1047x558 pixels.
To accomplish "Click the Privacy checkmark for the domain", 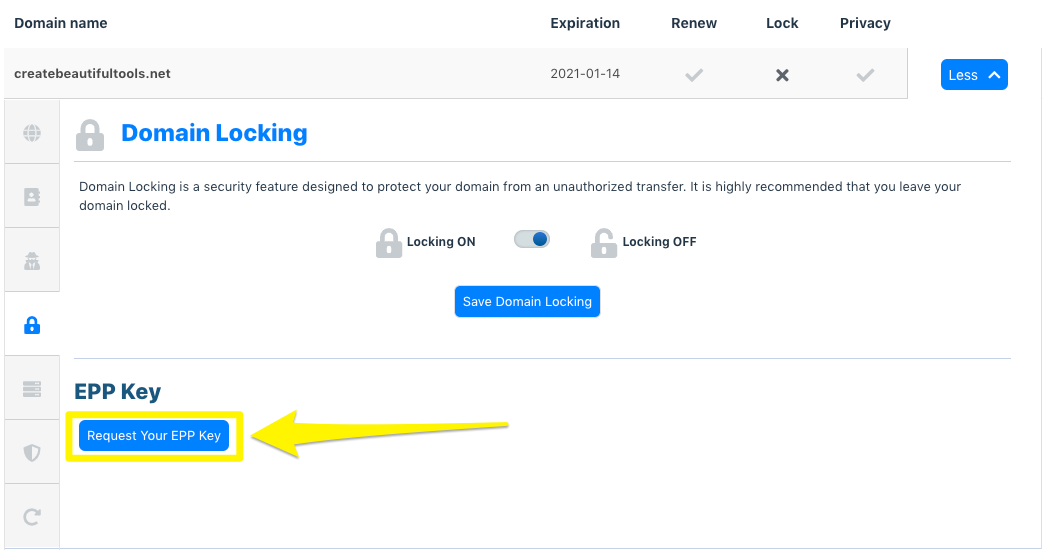I will pos(866,75).
